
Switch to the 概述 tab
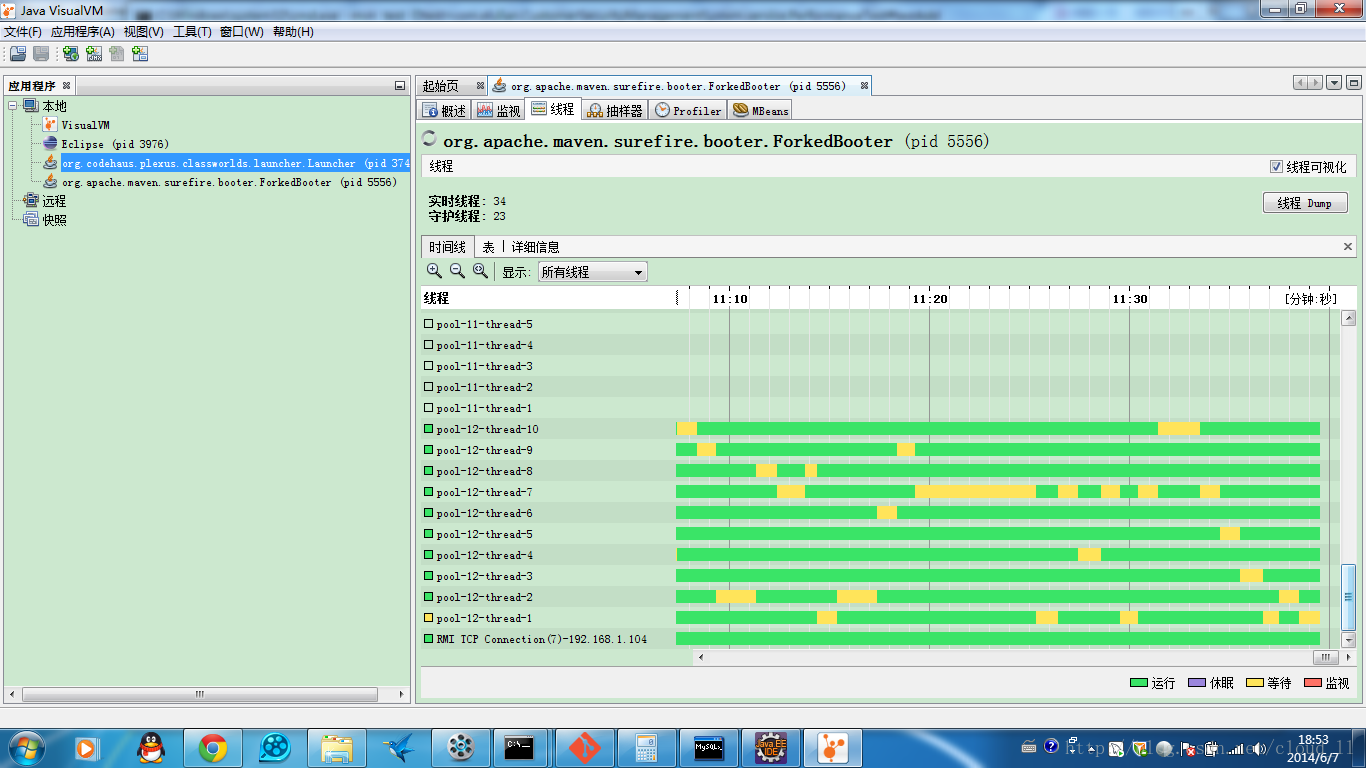coord(444,110)
